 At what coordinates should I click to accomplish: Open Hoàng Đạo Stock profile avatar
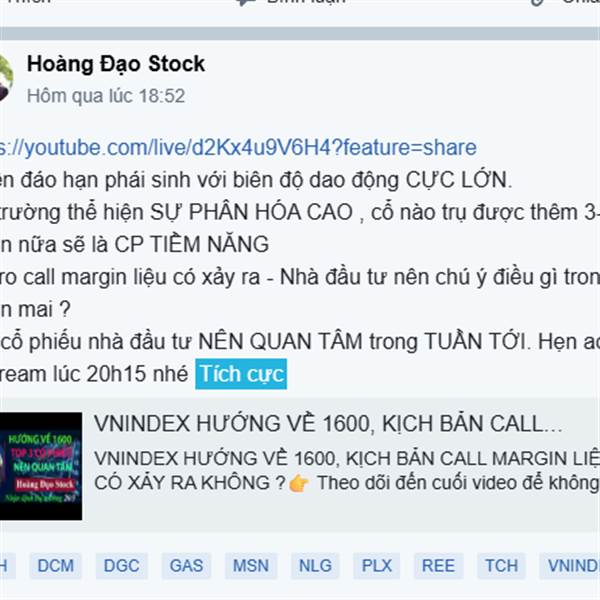(x=5, y=78)
